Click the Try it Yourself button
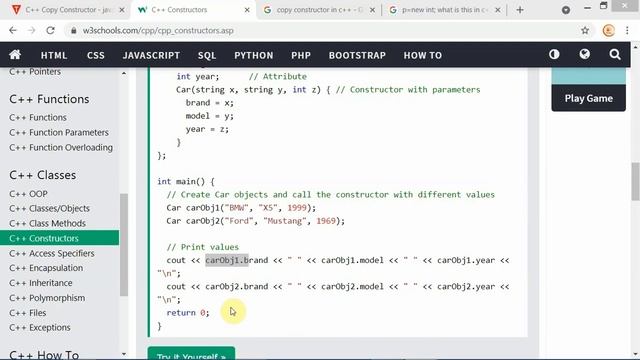 [x=191, y=354]
